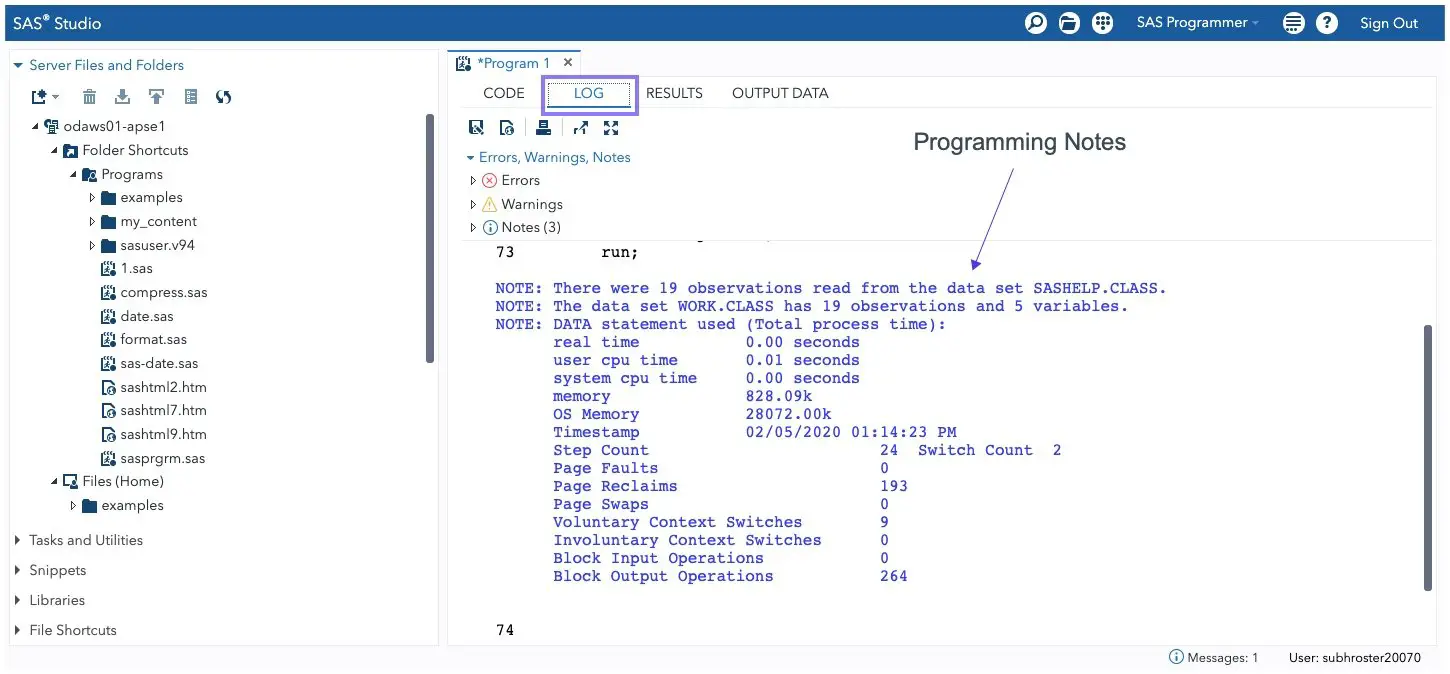Open the OUTPUT DATA tab
Viewport: 1450px width, 674px height.
[780, 93]
